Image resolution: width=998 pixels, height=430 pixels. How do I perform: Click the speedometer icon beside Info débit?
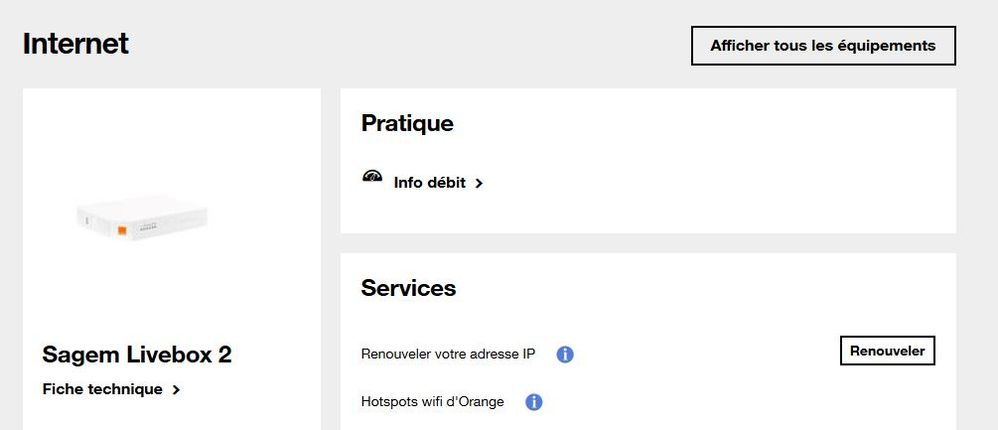point(373,178)
